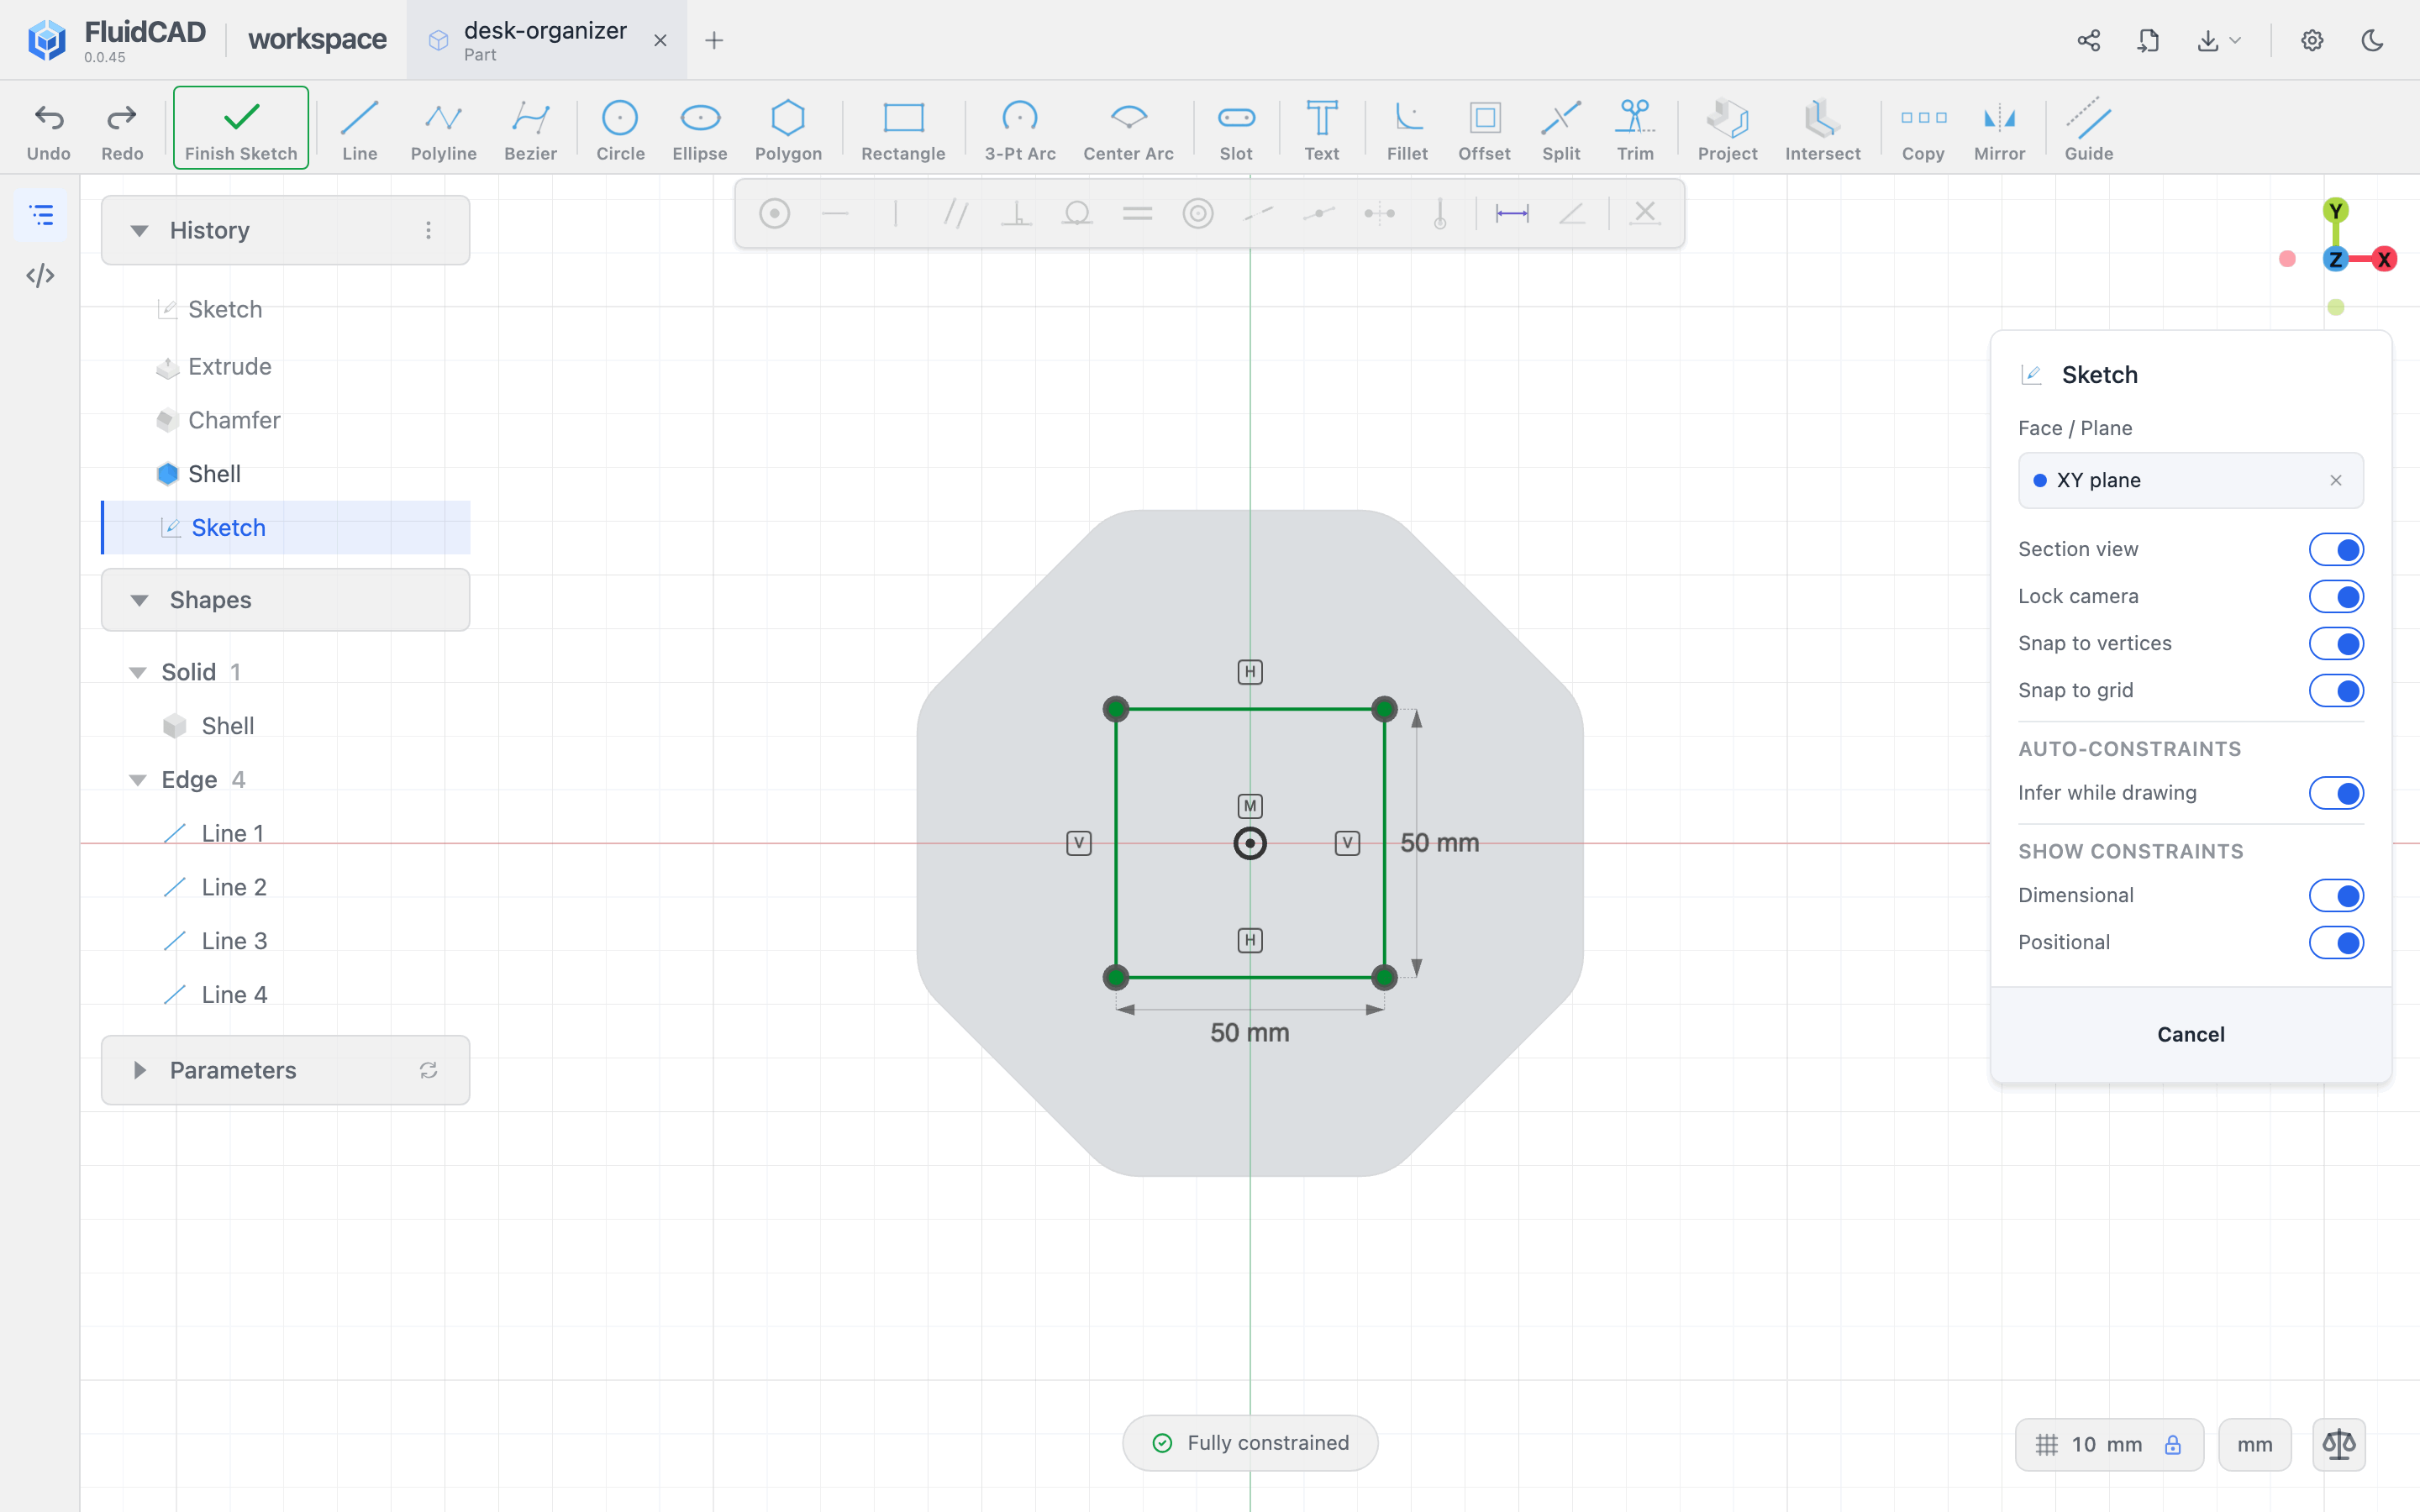
Task: Select the Line tool
Action: 359,129
